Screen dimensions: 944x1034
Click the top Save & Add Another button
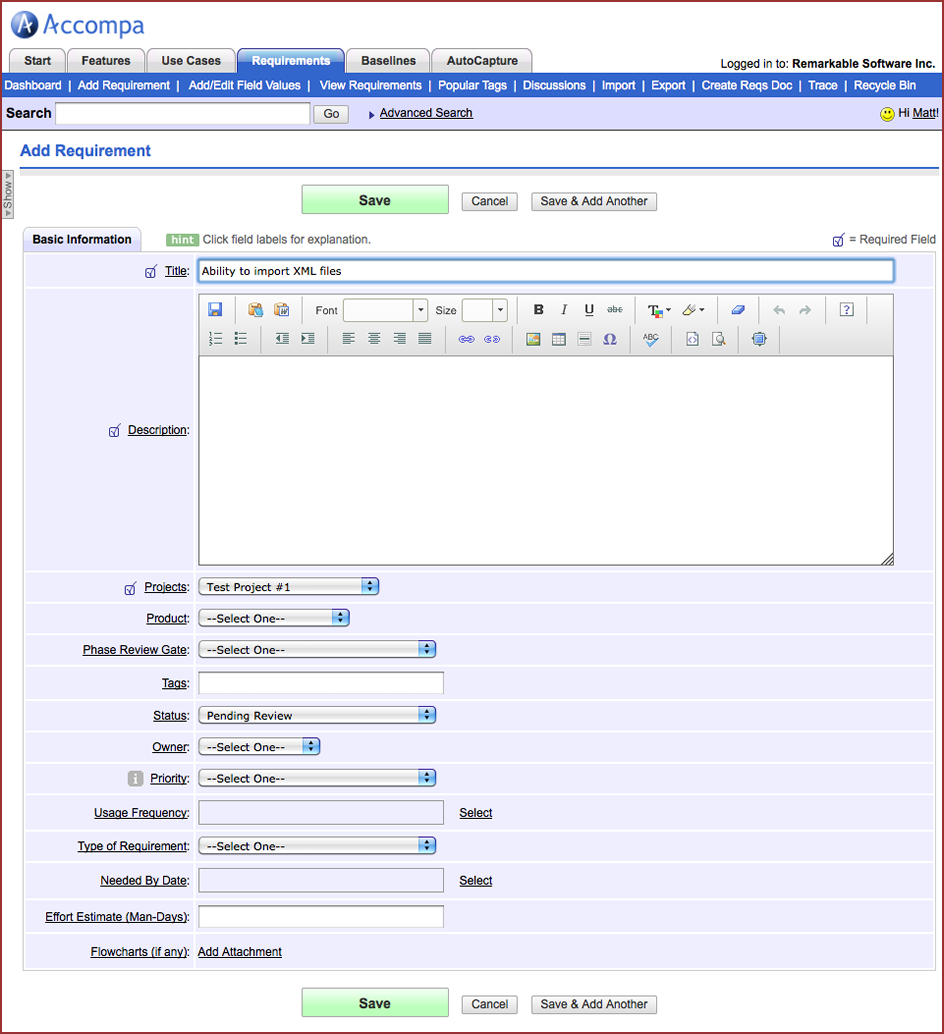pyautogui.click(x=594, y=201)
